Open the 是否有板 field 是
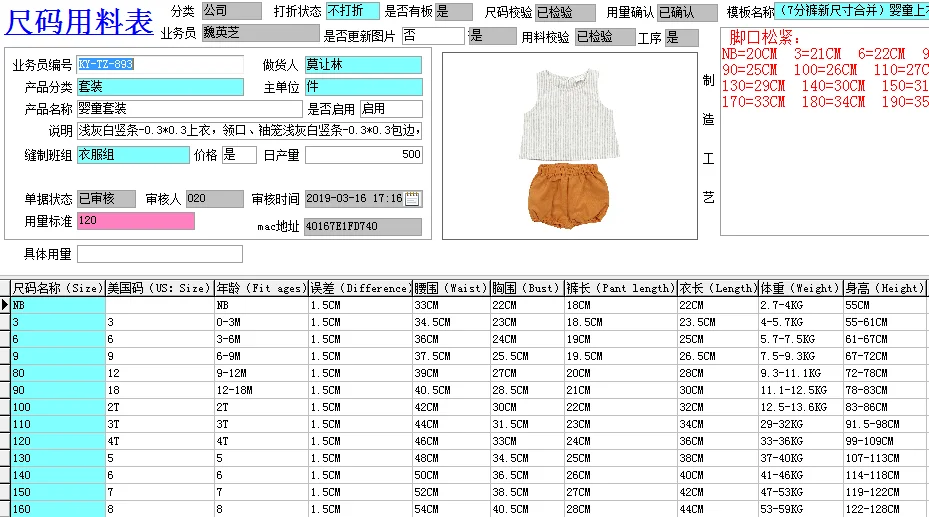This screenshot has height=517, width=929. pyautogui.click(x=454, y=12)
